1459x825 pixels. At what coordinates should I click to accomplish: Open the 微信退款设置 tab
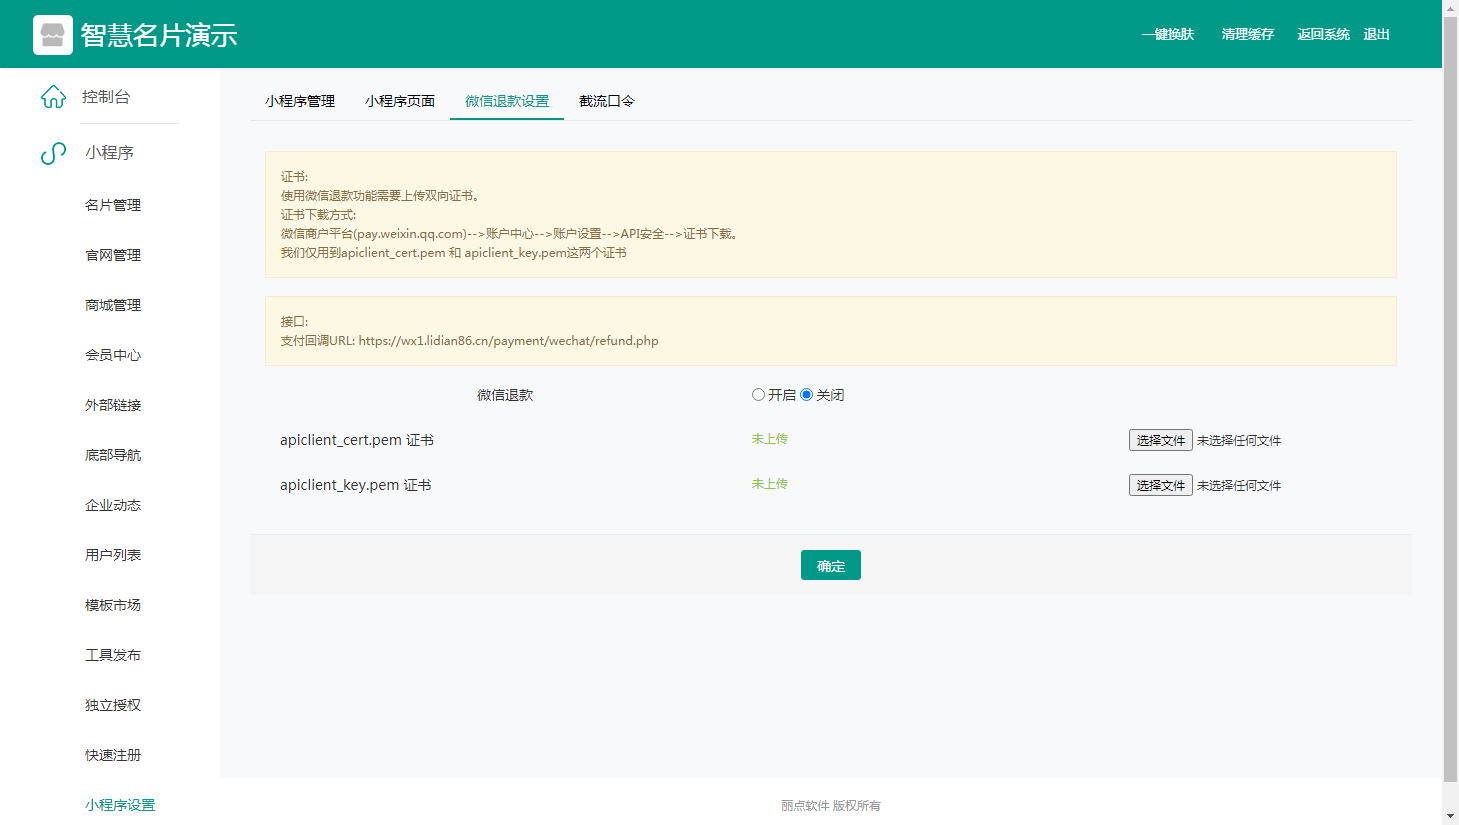507,101
